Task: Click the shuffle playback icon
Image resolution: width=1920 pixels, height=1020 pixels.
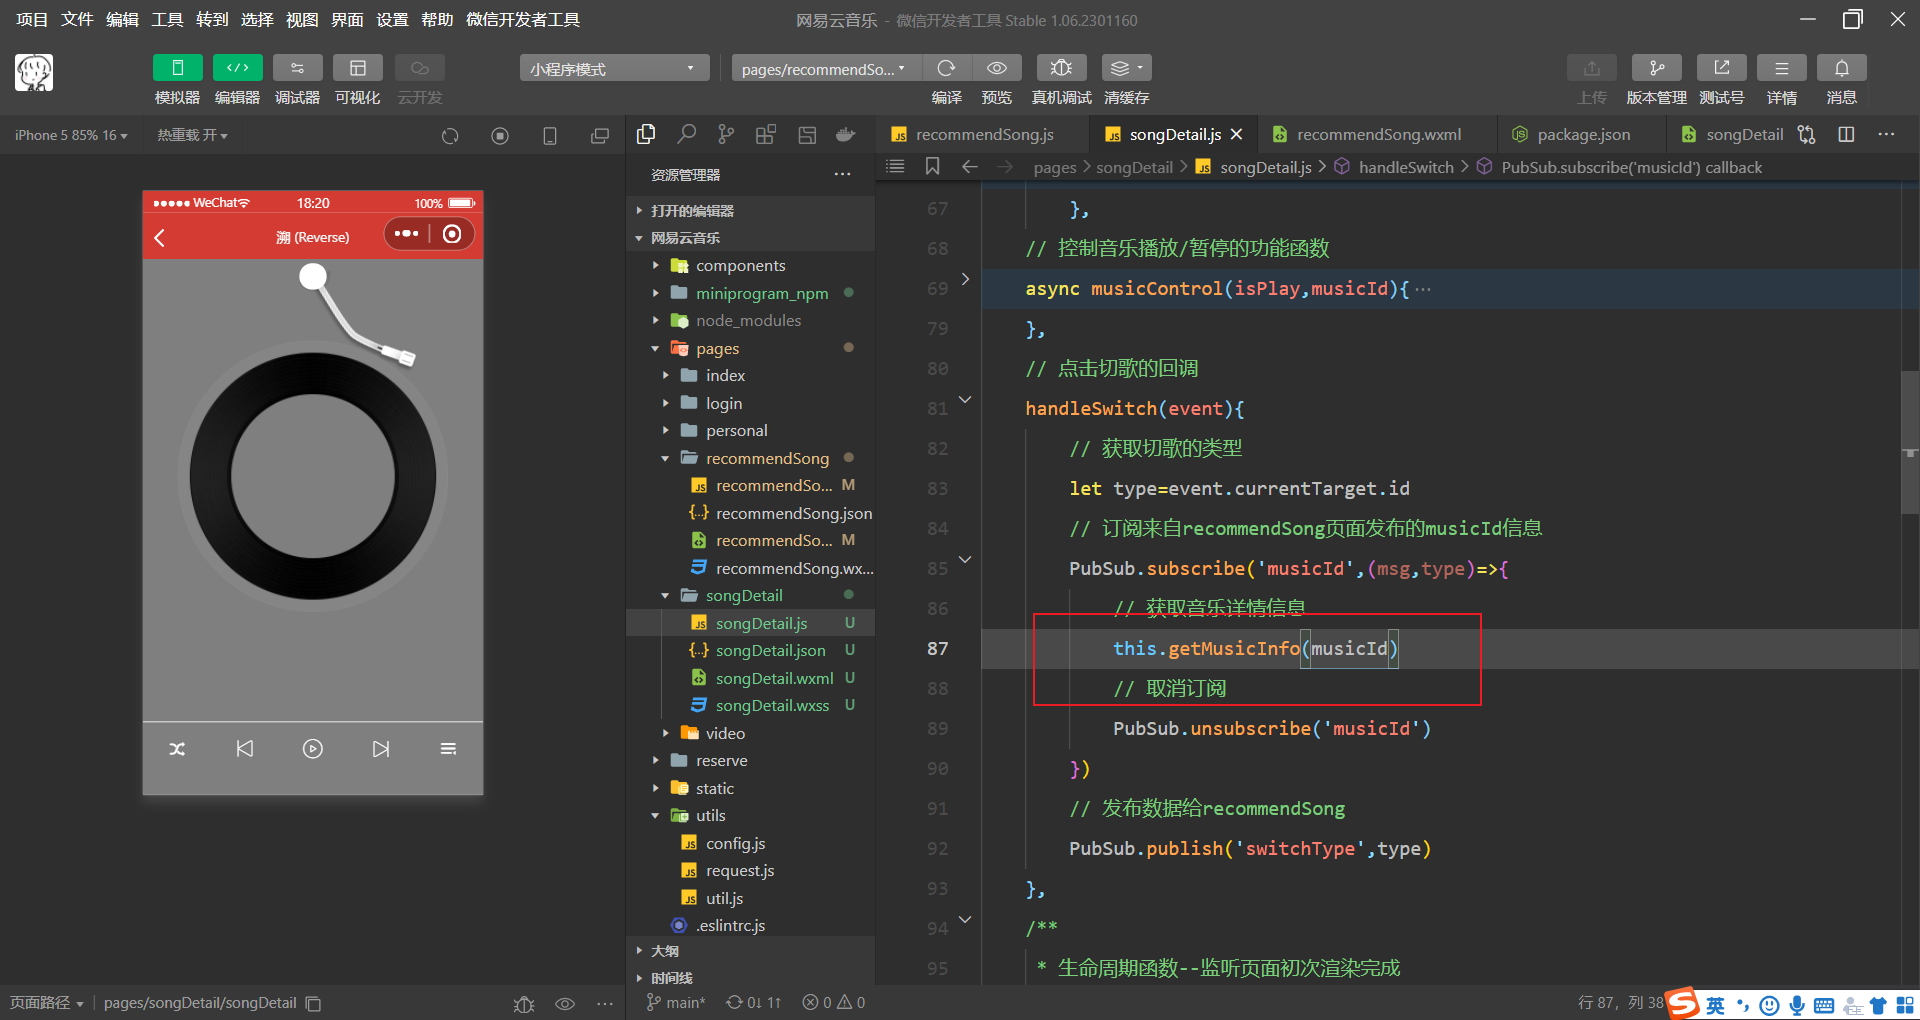Action: [177, 749]
